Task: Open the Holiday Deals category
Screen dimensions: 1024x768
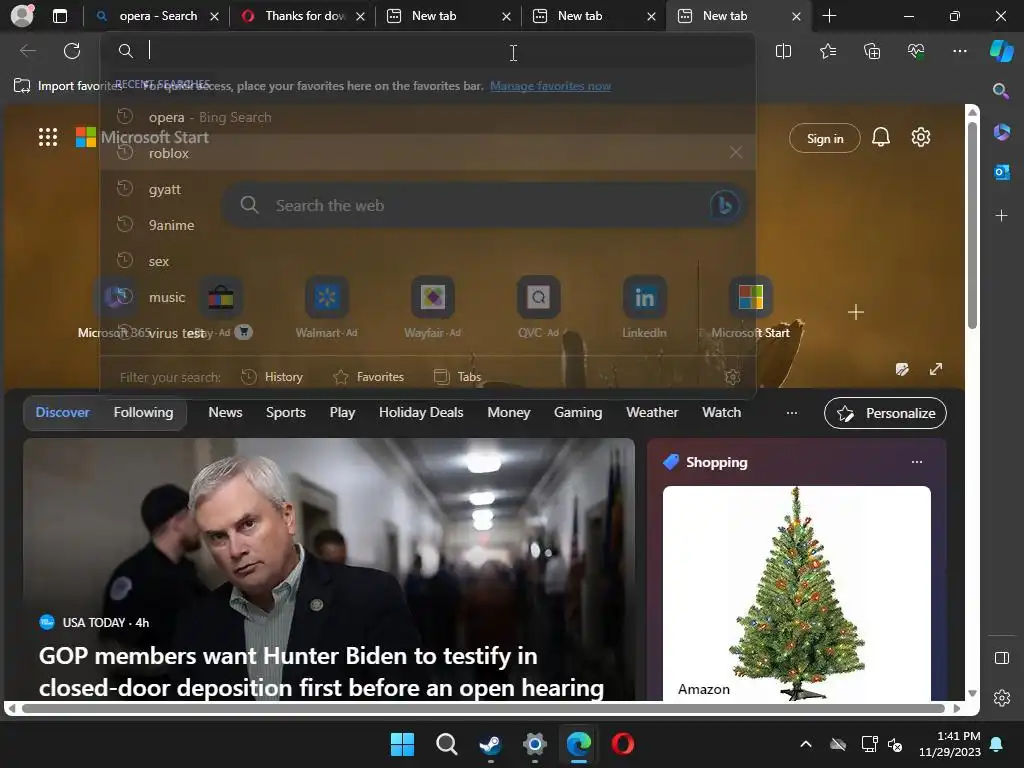Action: pos(421,412)
